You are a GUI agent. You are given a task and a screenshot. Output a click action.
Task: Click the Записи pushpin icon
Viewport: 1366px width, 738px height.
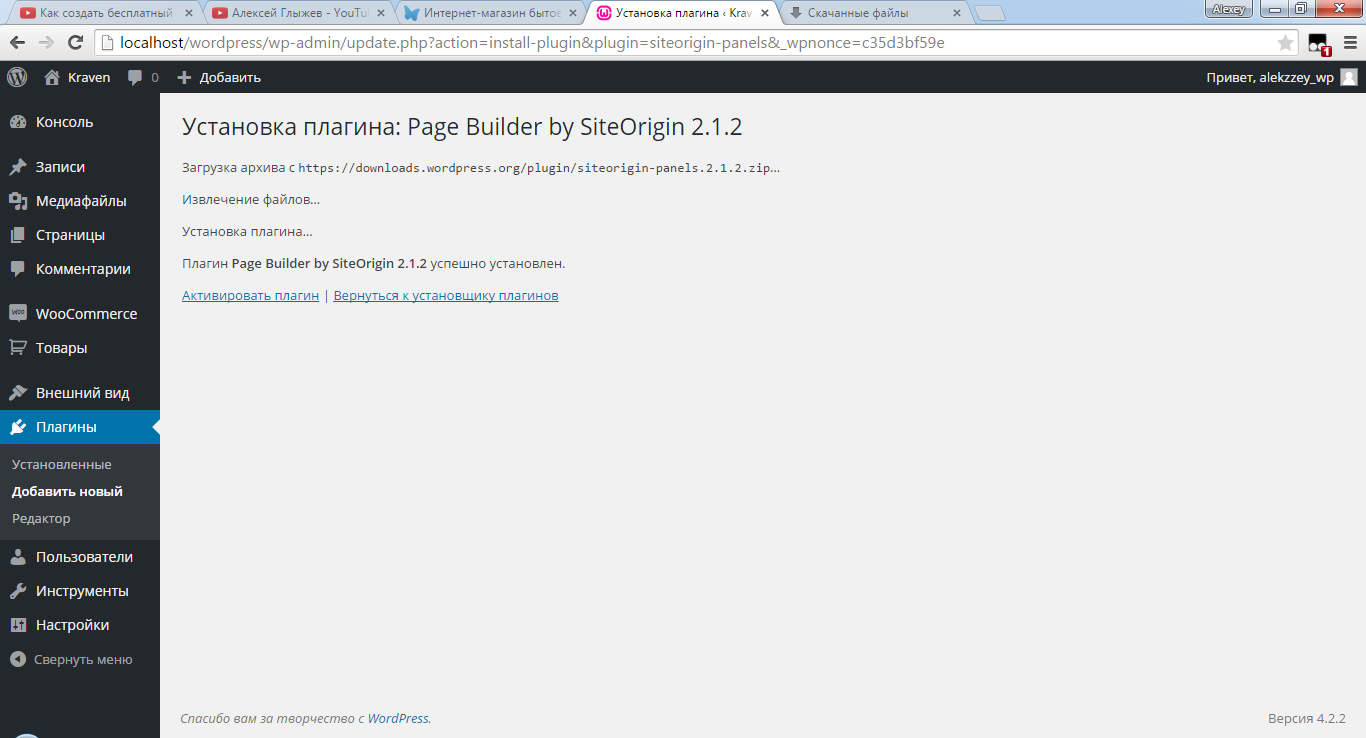point(18,167)
